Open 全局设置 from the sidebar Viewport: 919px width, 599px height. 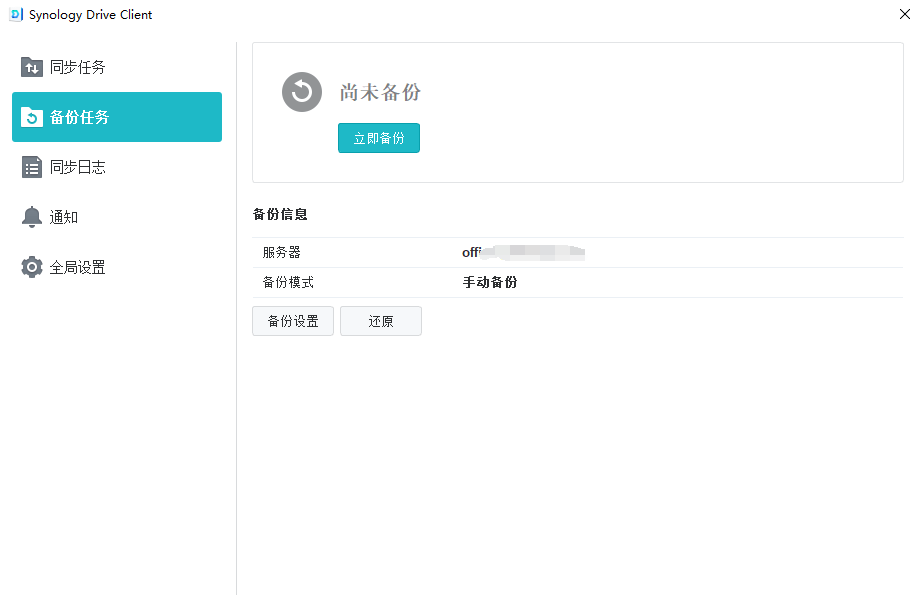[78, 267]
